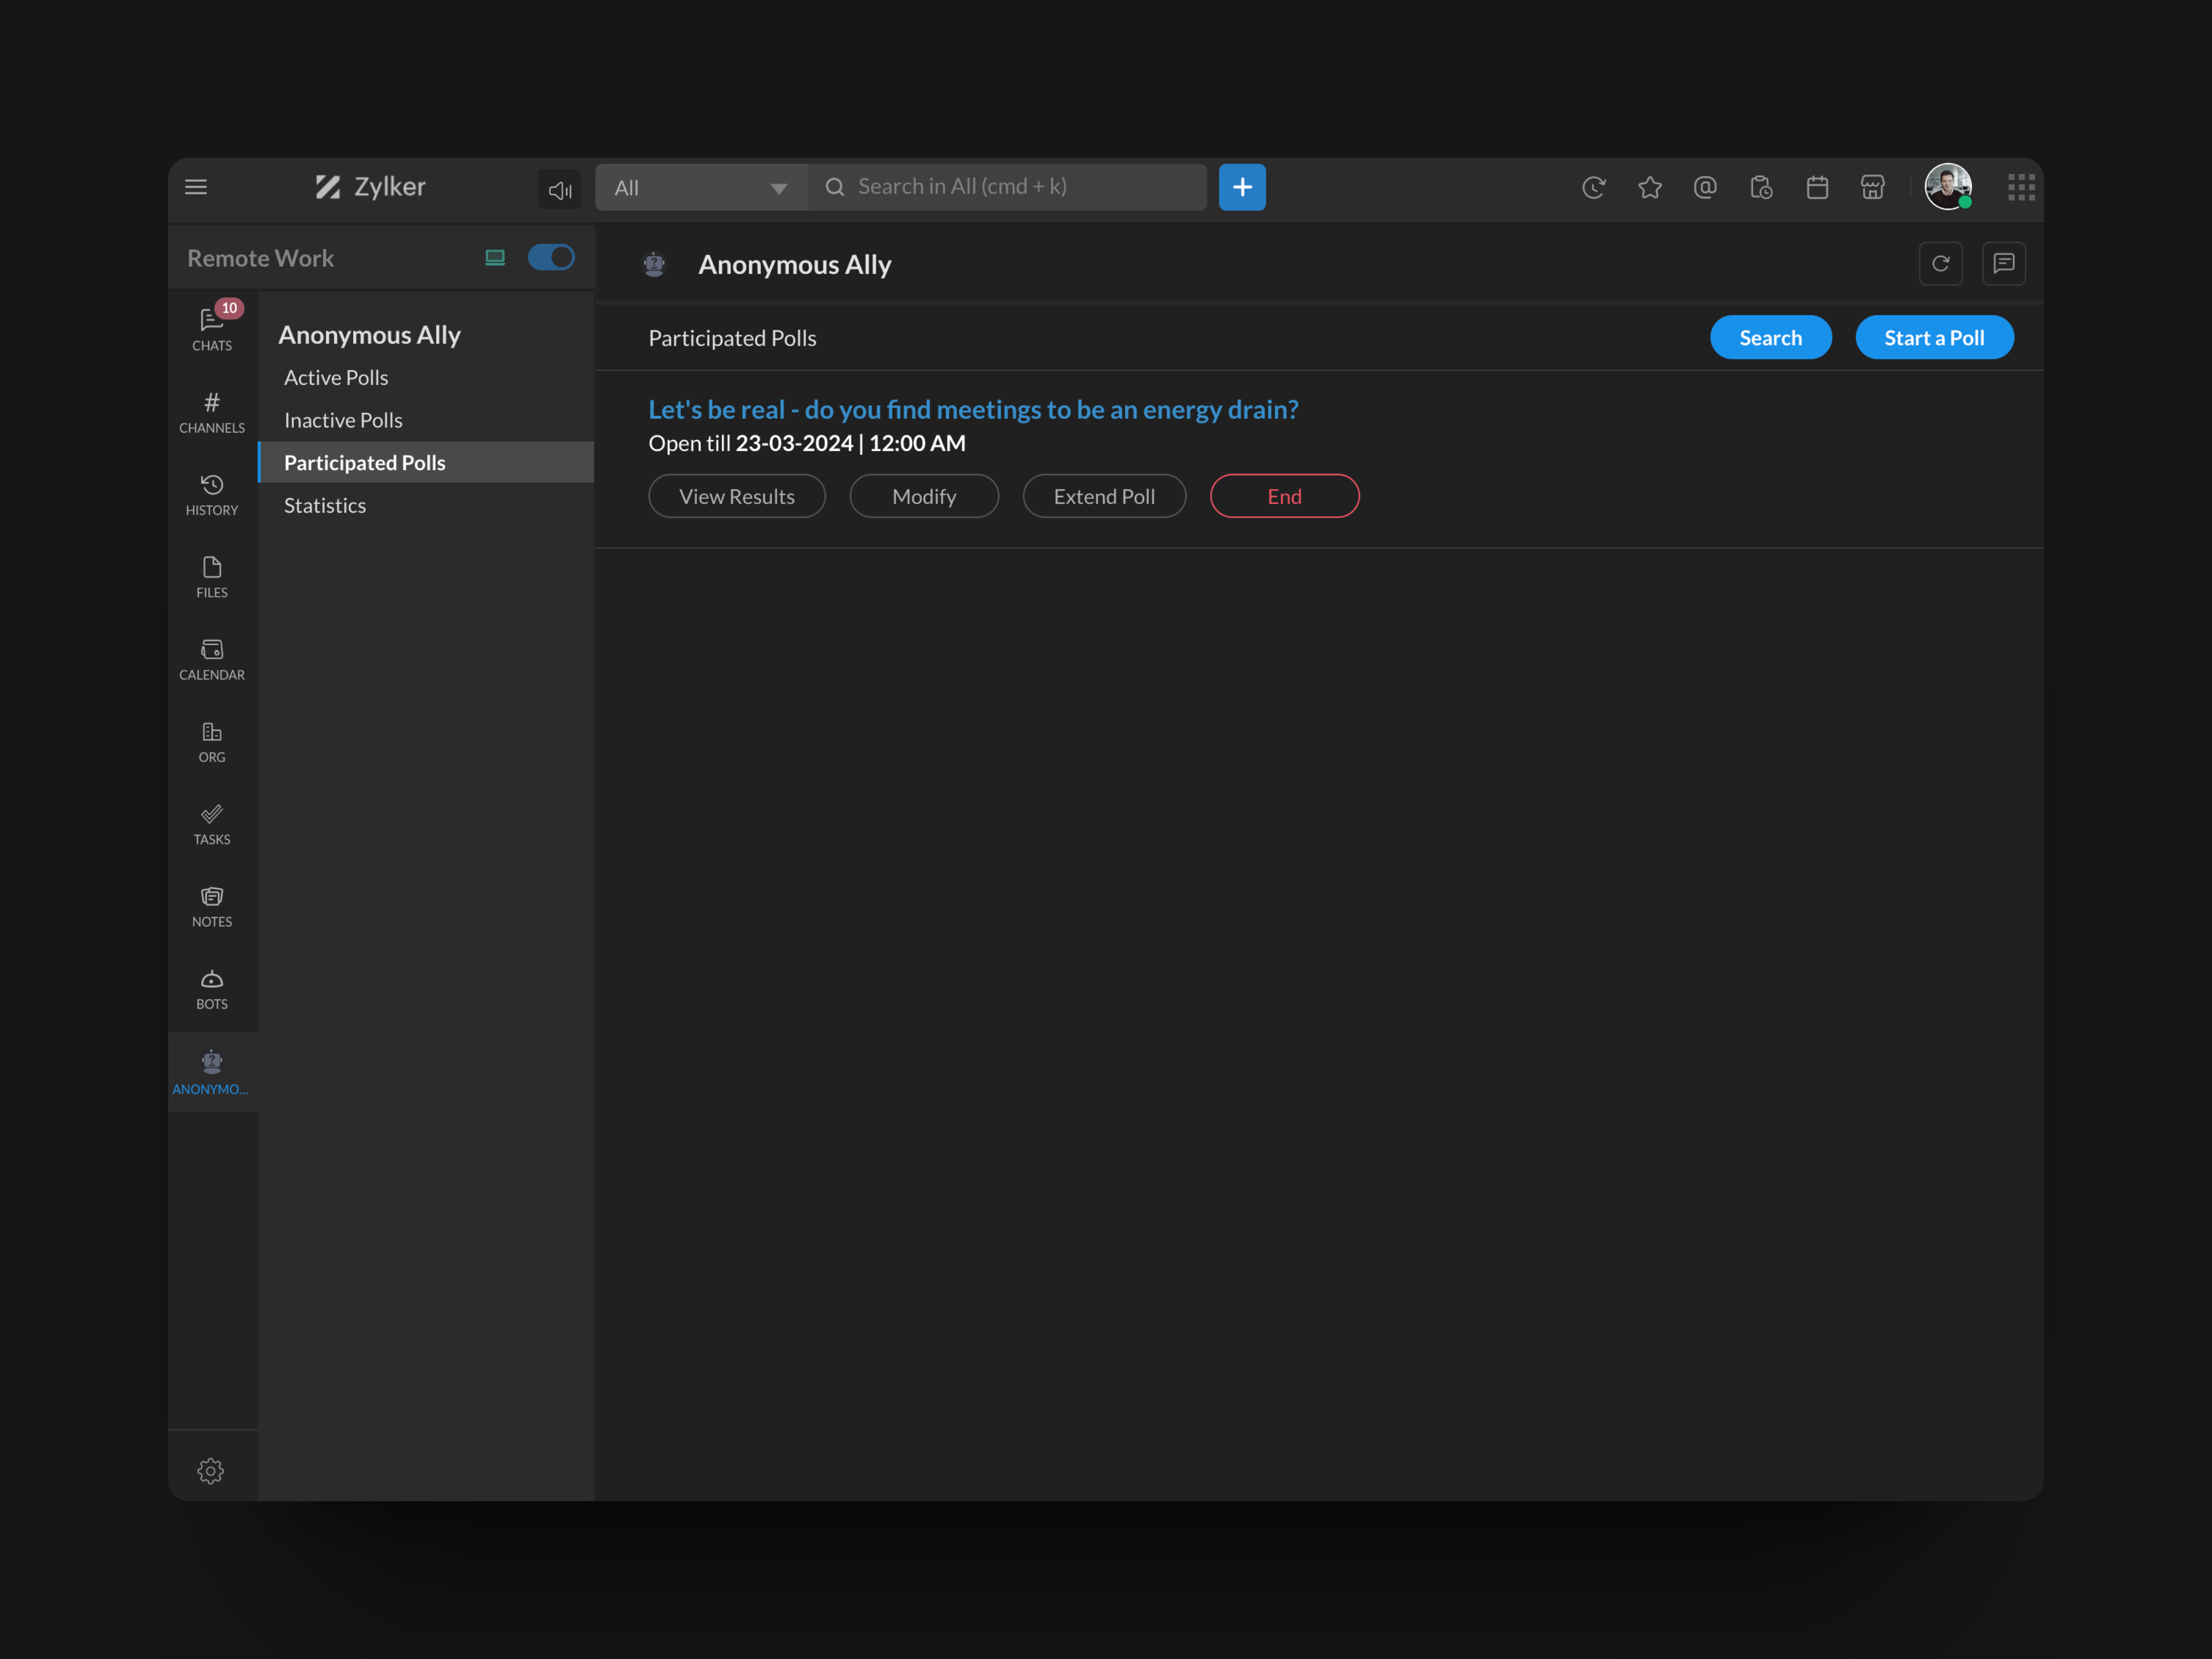2212x1659 pixels.
Task: Select Active Polls menu item
Action: coord(336,378)
